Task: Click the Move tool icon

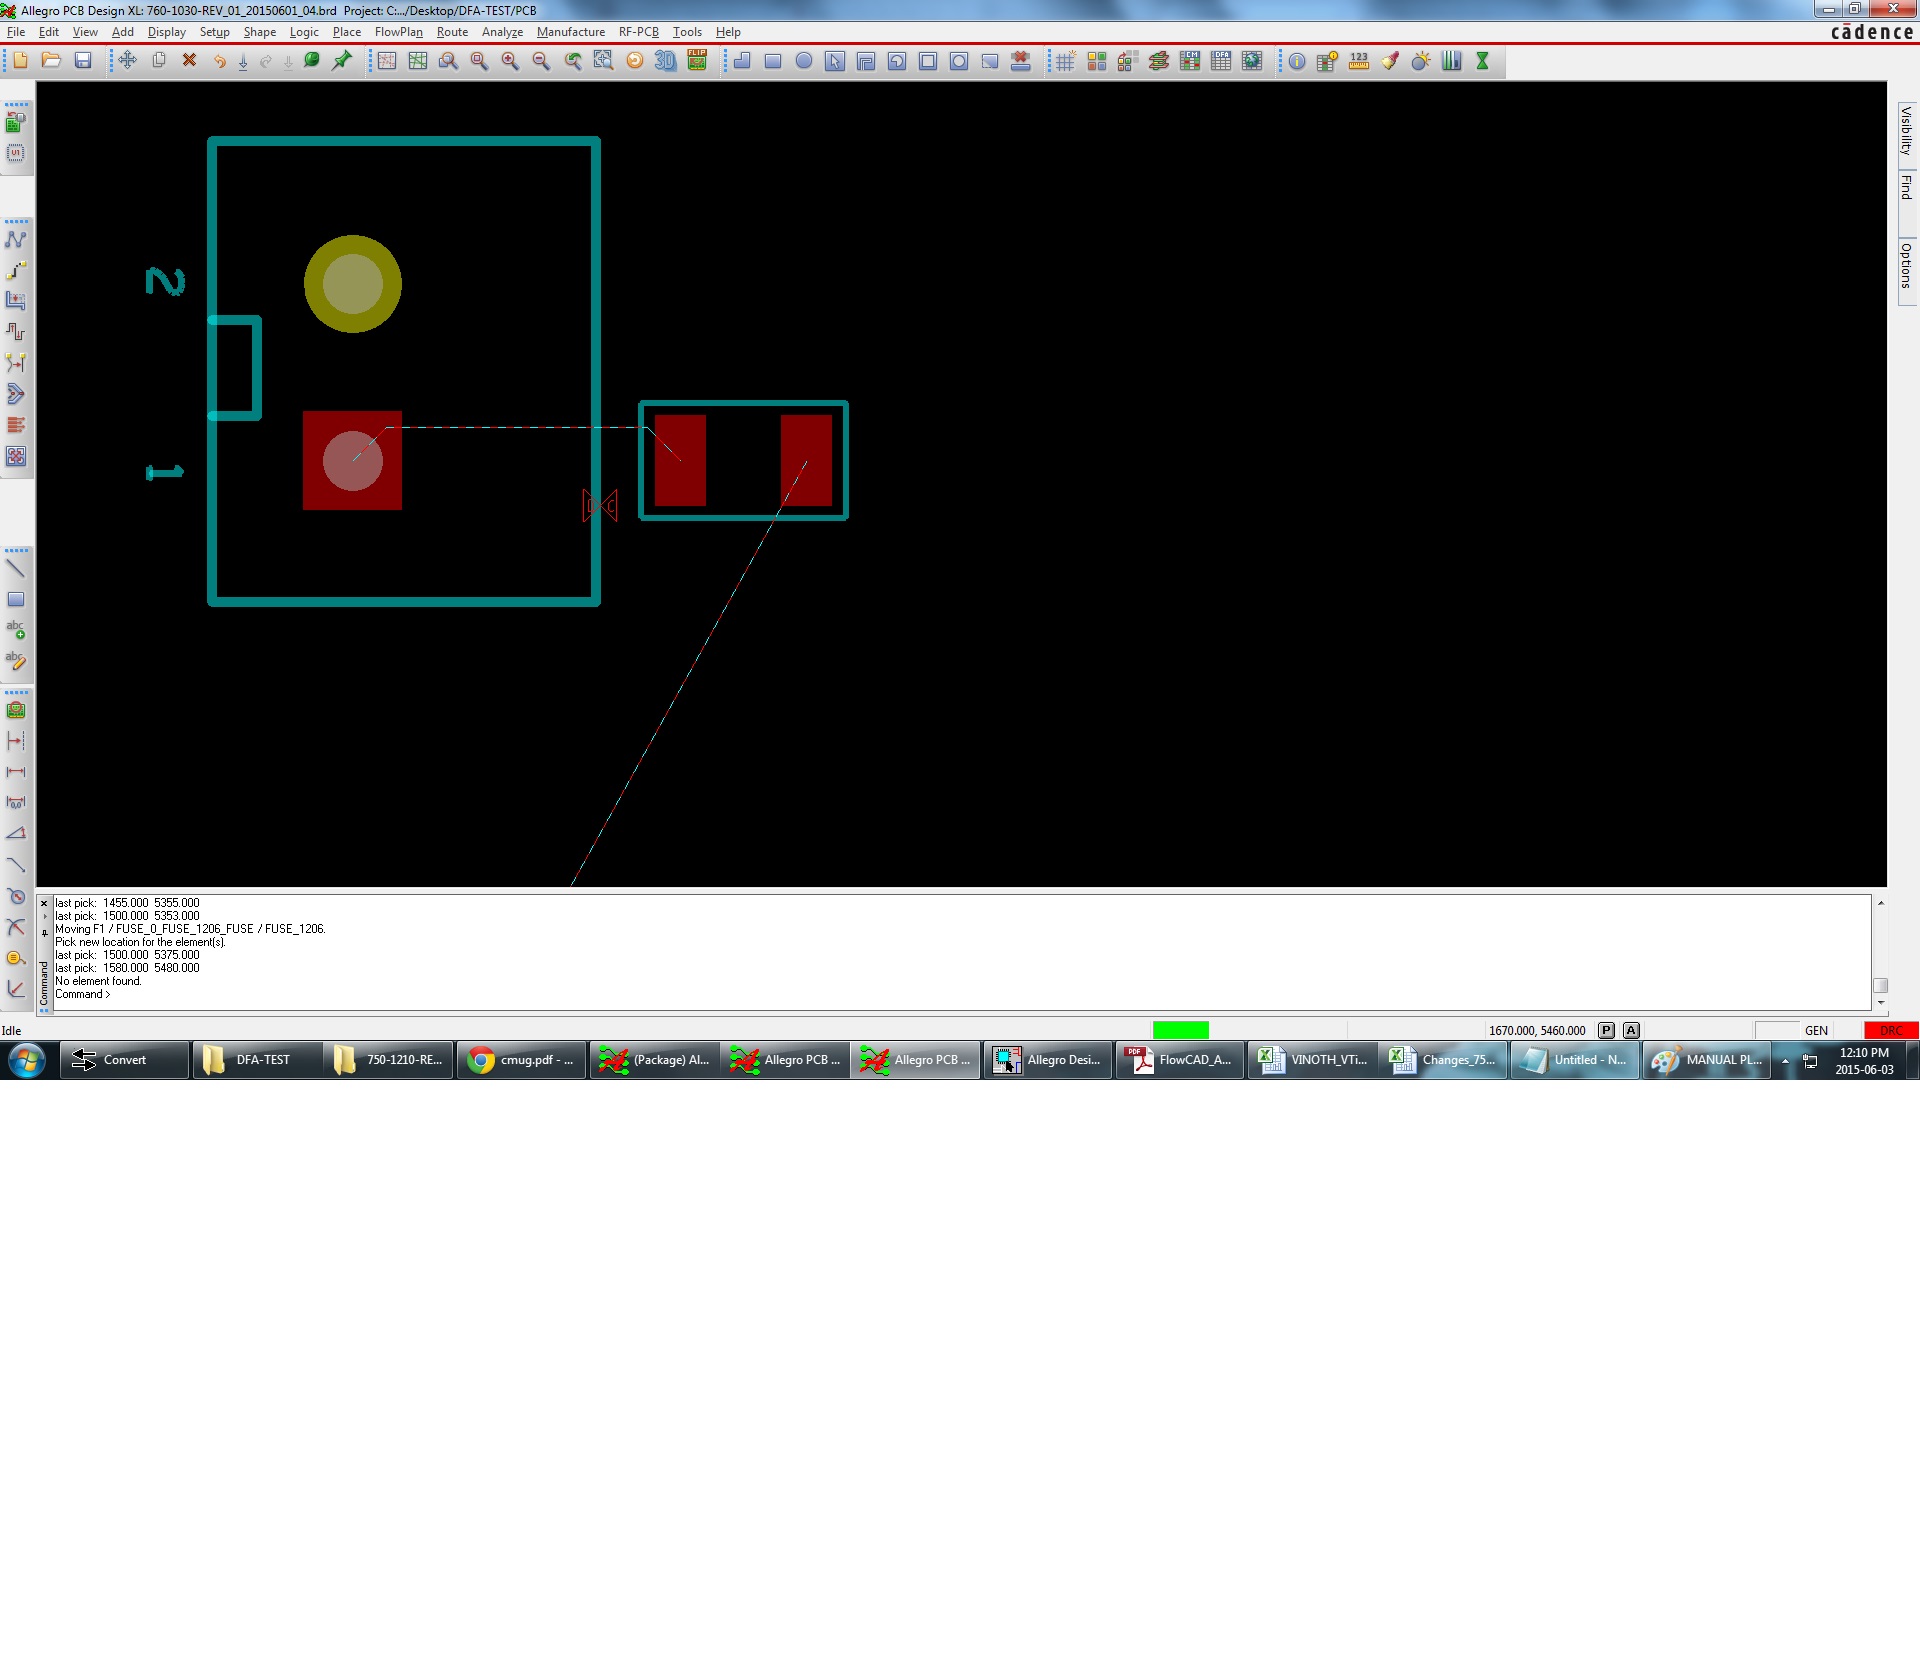Action: (127, 61)
